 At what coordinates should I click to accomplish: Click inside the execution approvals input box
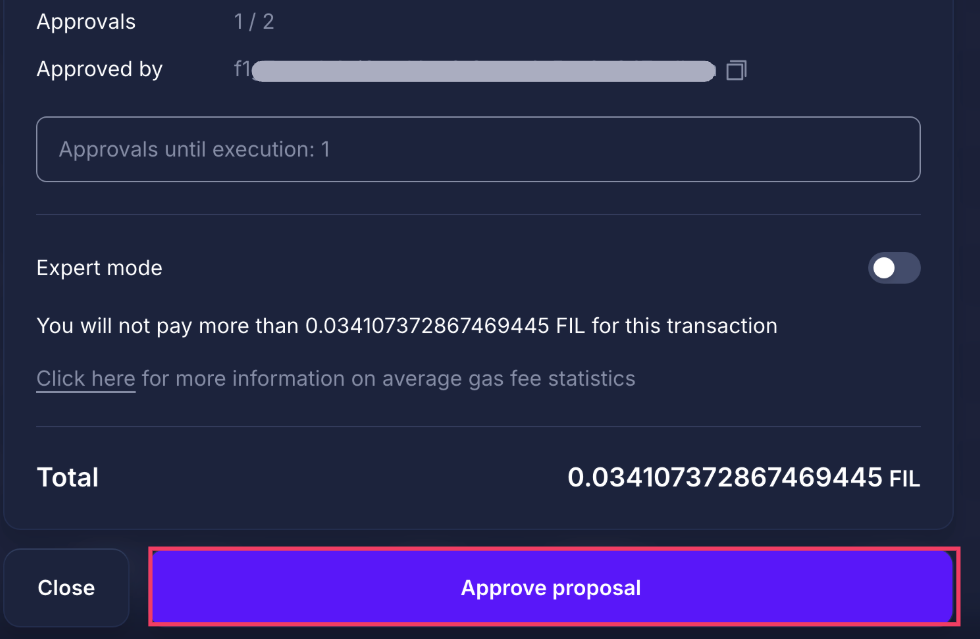click(478, 148)
